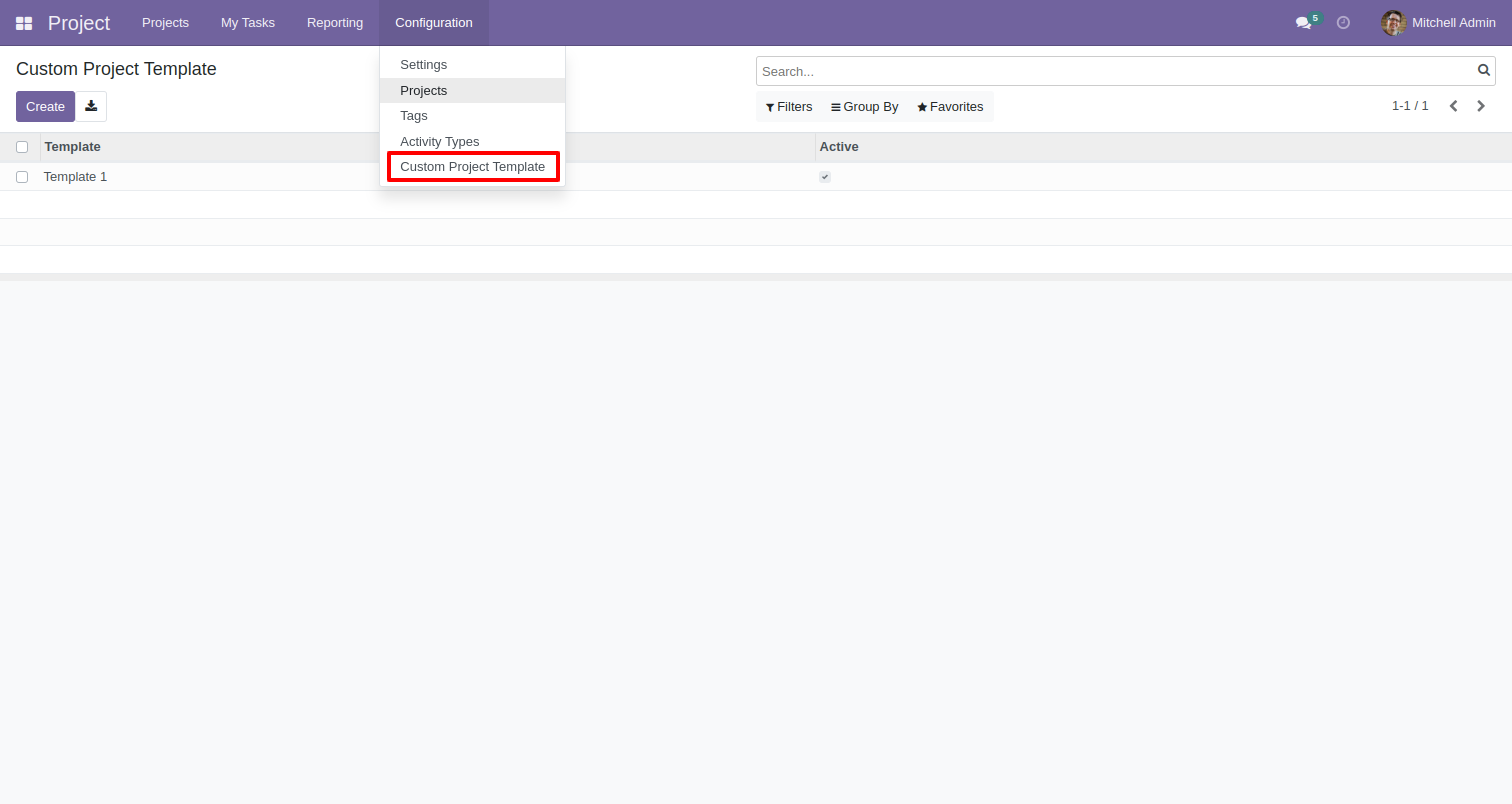Open the apps grid home menu icon

(x=24, y=23)
